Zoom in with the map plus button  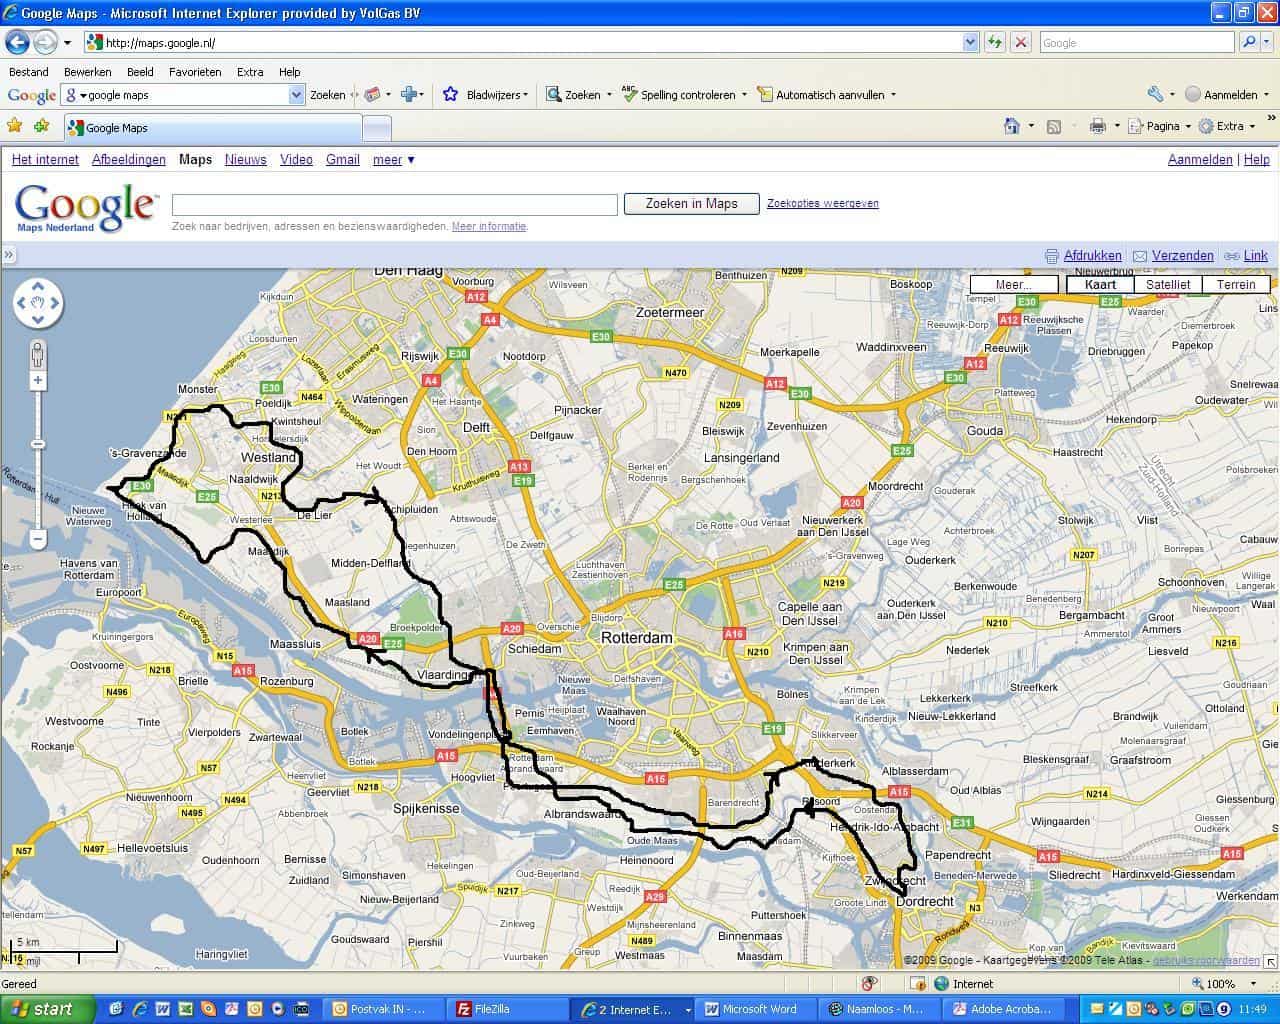pos(38,380)
